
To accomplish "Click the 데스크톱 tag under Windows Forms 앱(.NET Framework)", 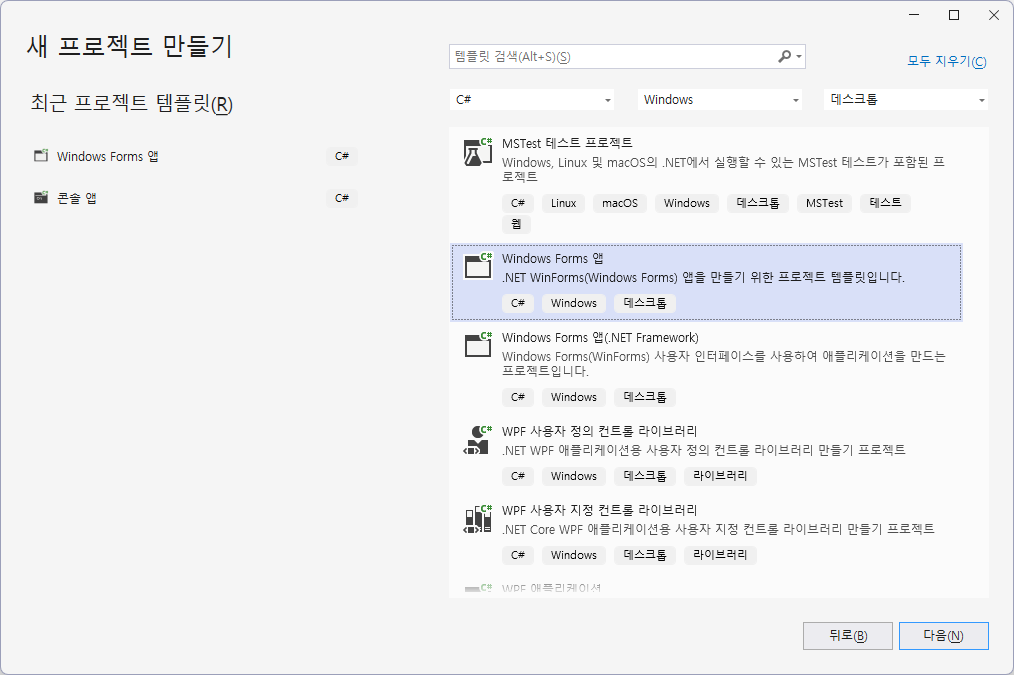I will [x=645, y=397].
